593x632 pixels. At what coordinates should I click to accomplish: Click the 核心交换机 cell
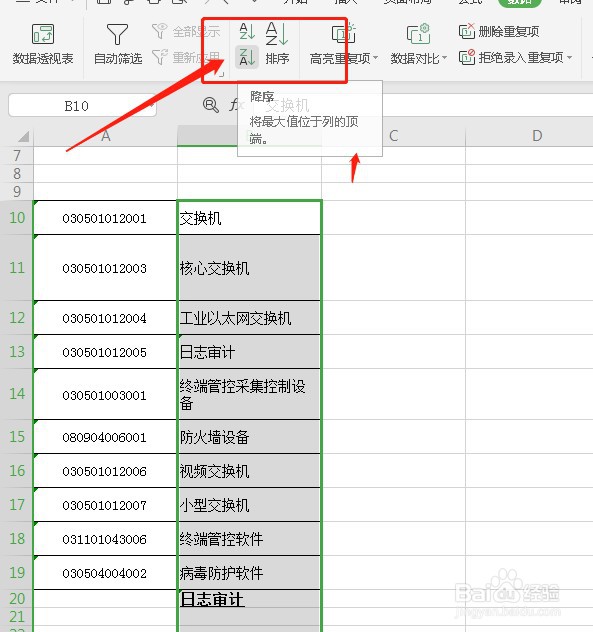(x=249, y=268)
